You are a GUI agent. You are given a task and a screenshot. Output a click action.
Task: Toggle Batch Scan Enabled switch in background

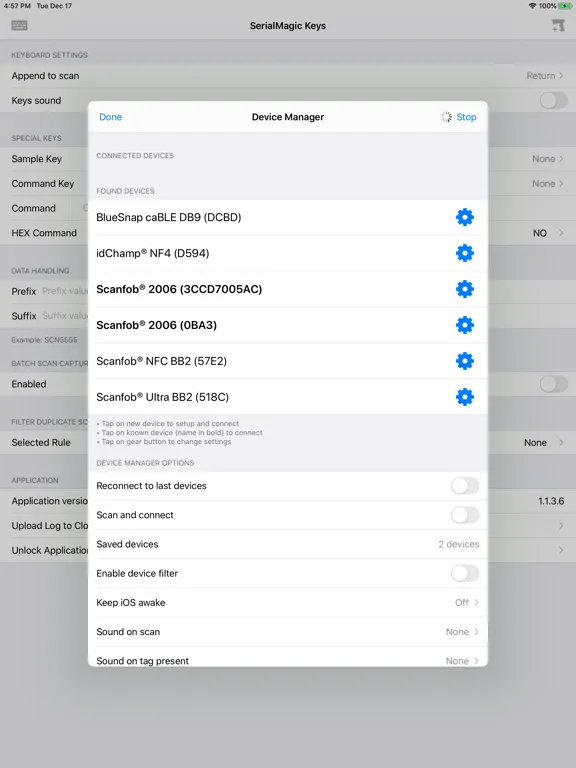(x=553, y=384)
